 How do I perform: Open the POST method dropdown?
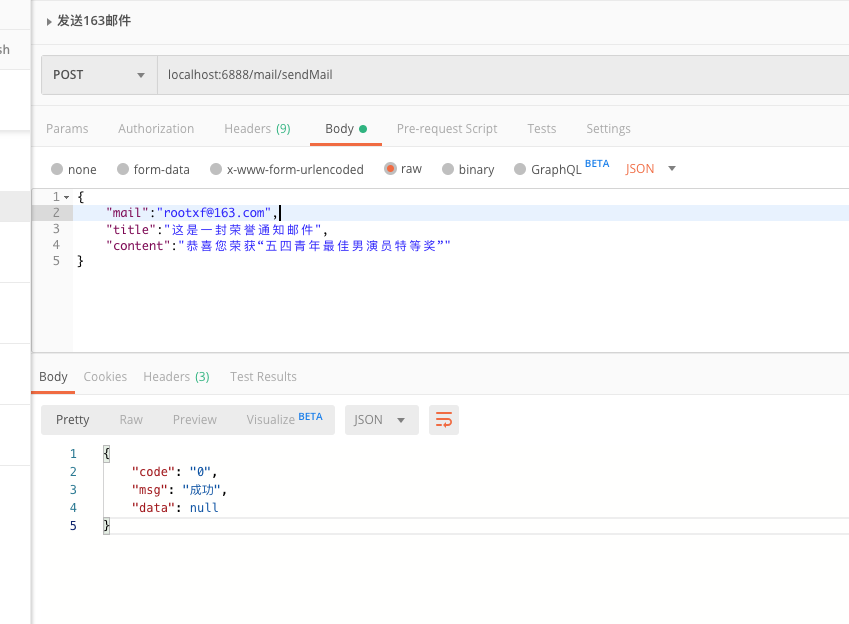pyautogui.click(x=100, y=75)
